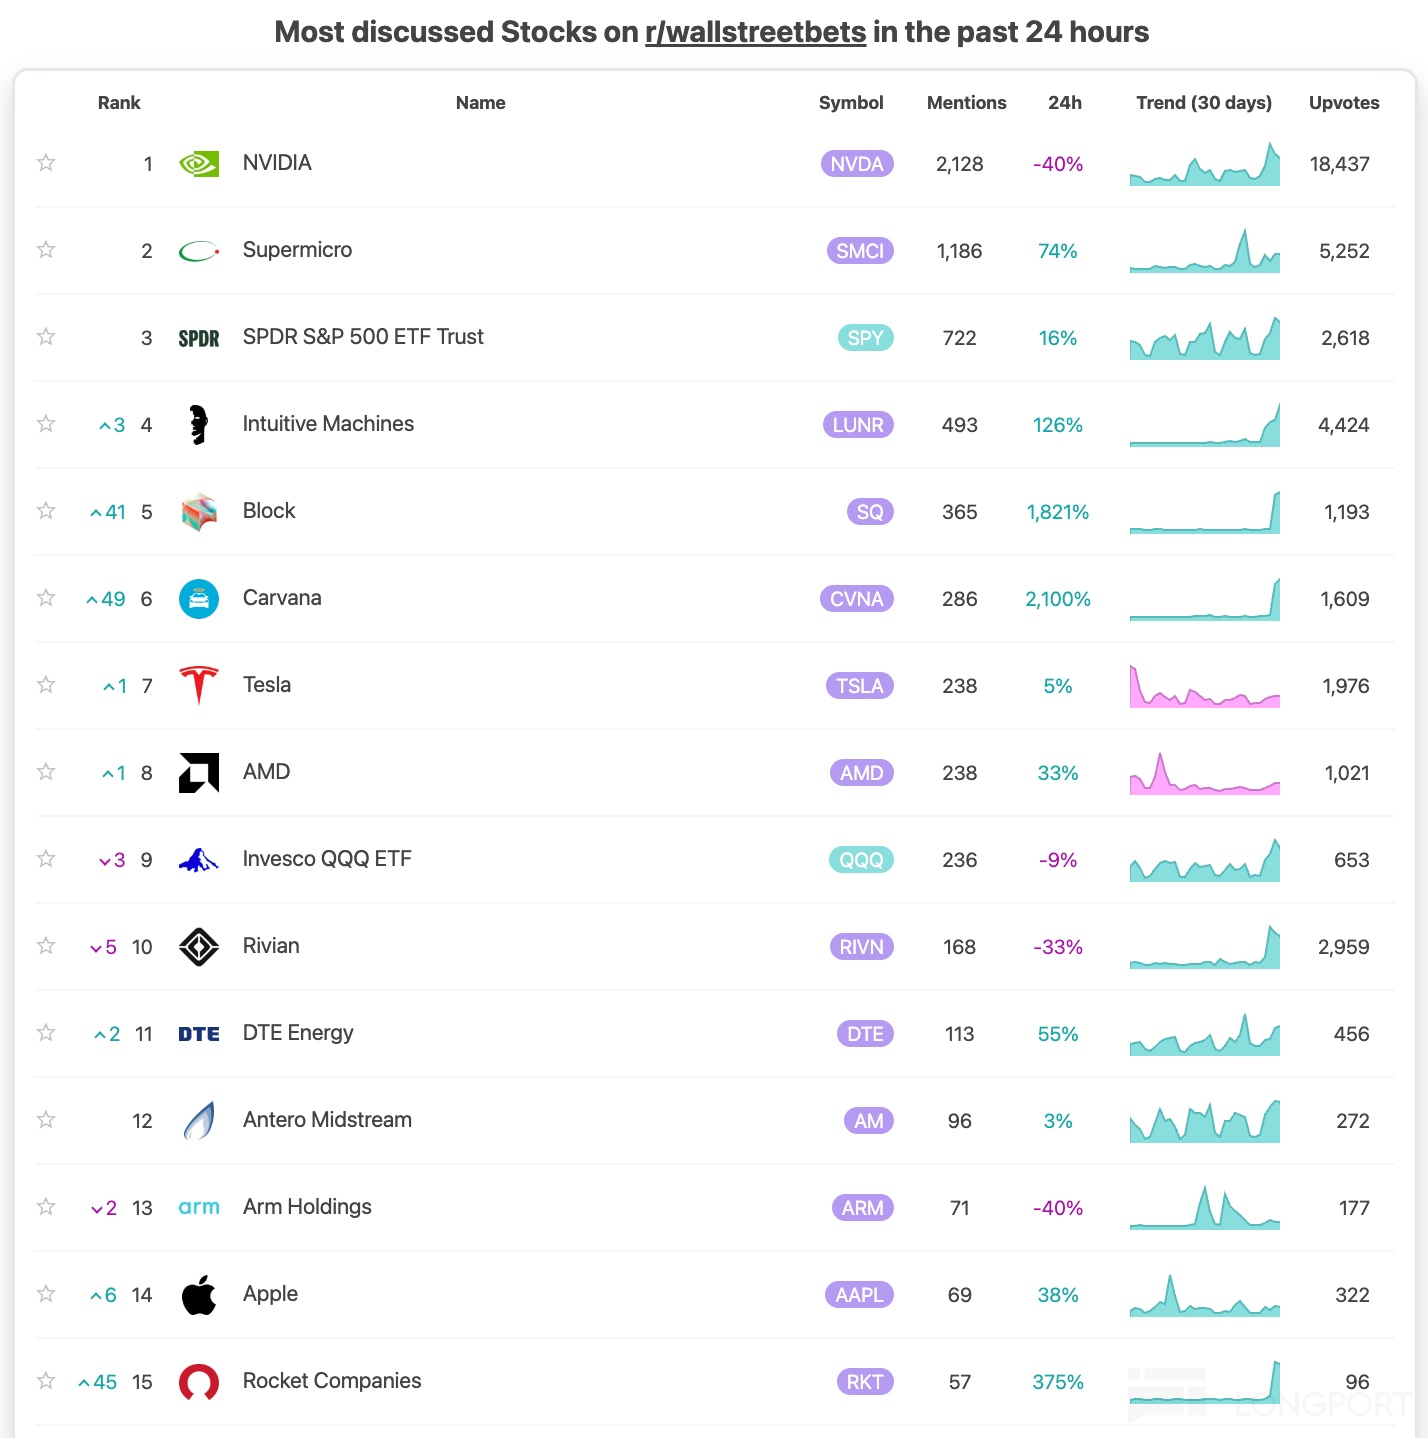Click the Rivian diamond logo icon
The image size is (1428, 1438).
198,947
